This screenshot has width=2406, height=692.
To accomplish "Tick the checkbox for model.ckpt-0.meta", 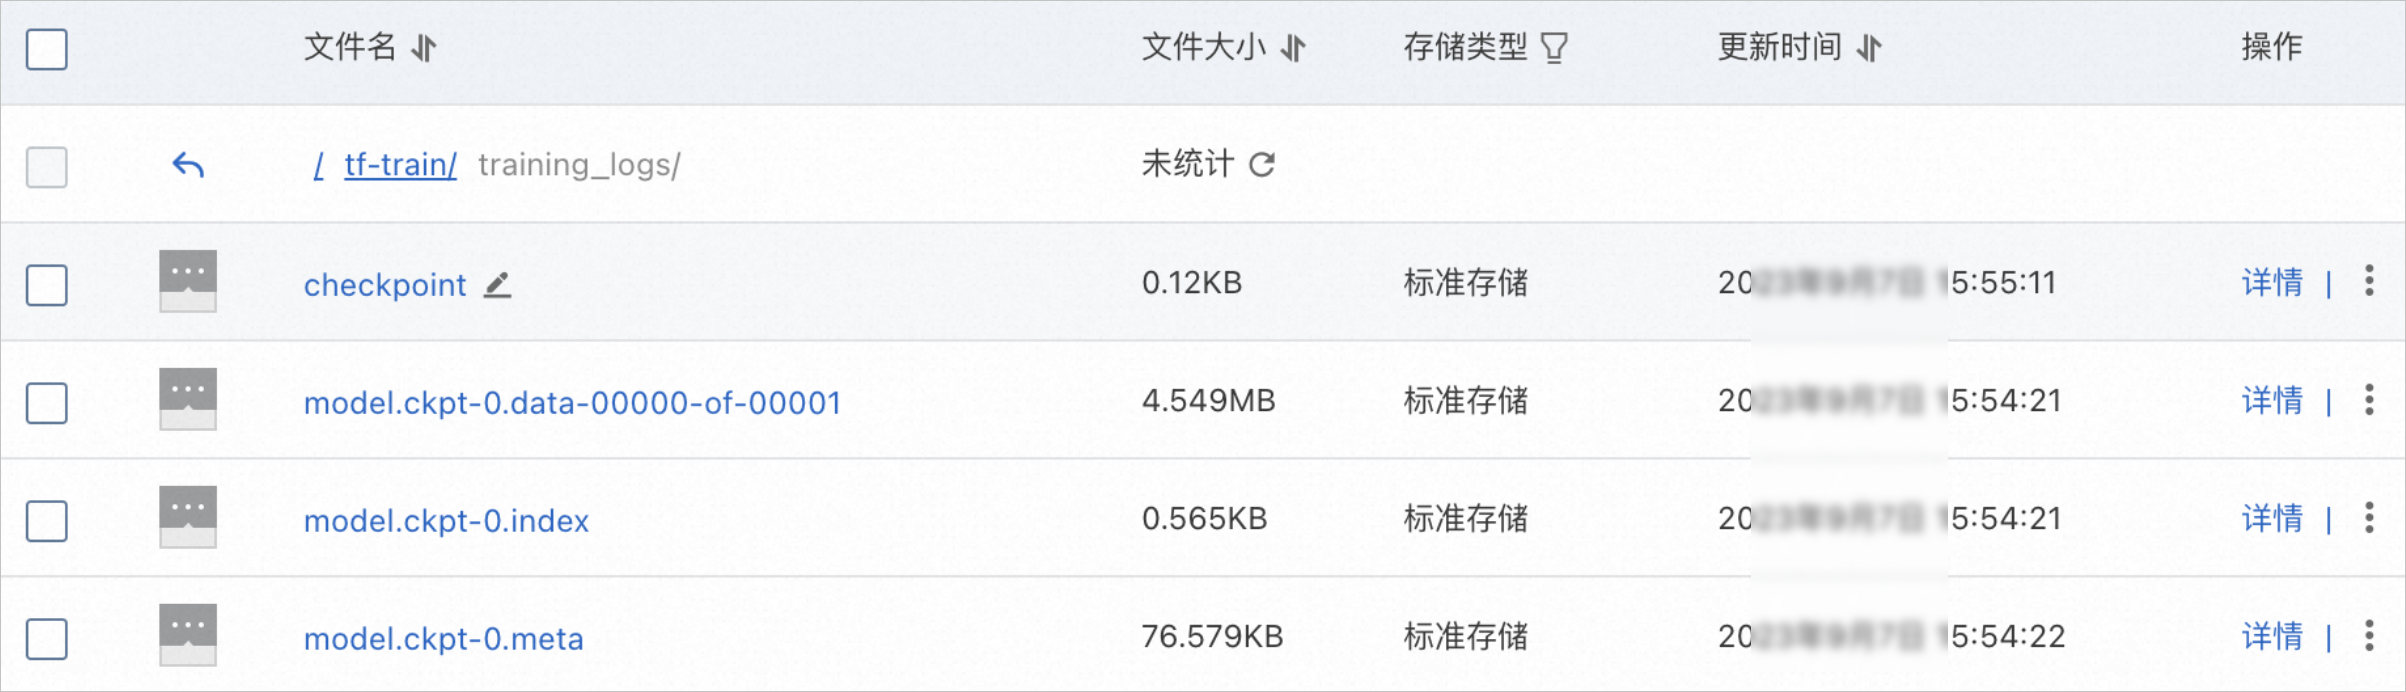I will point(47,639).
